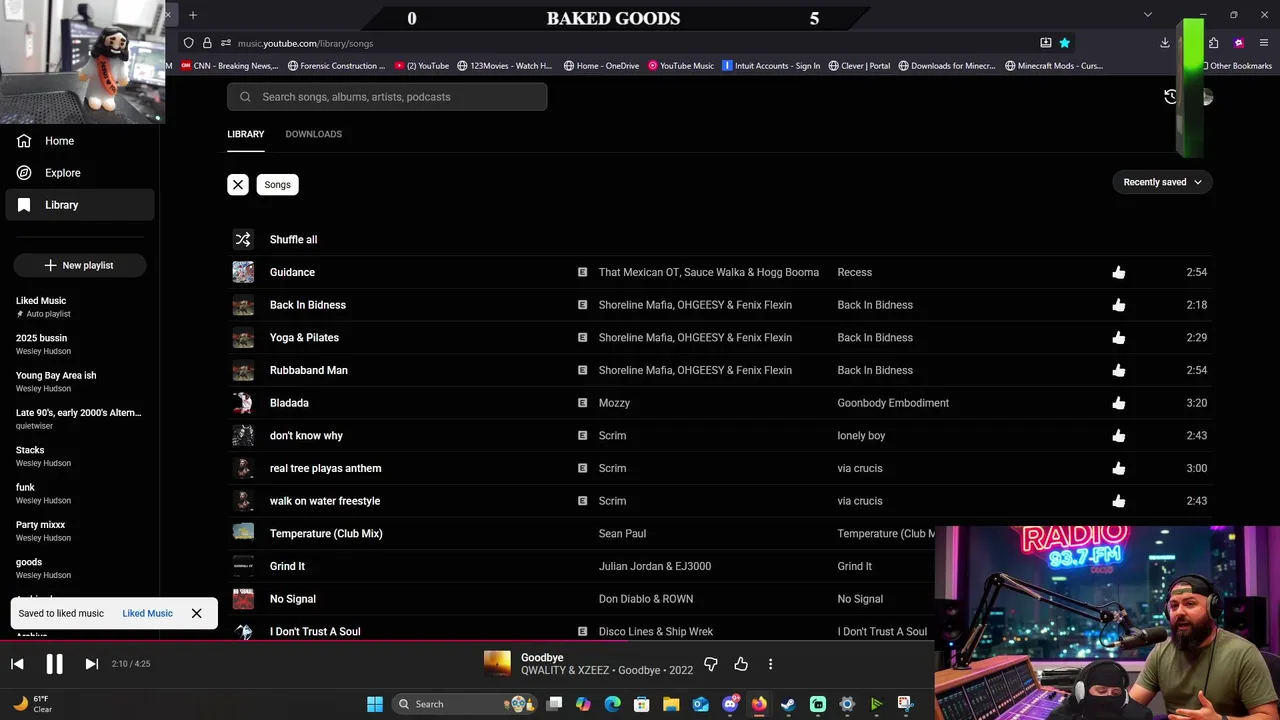
Task: Click the Temperature (Club Mix) thumbnail
Action: pos(243,533)
